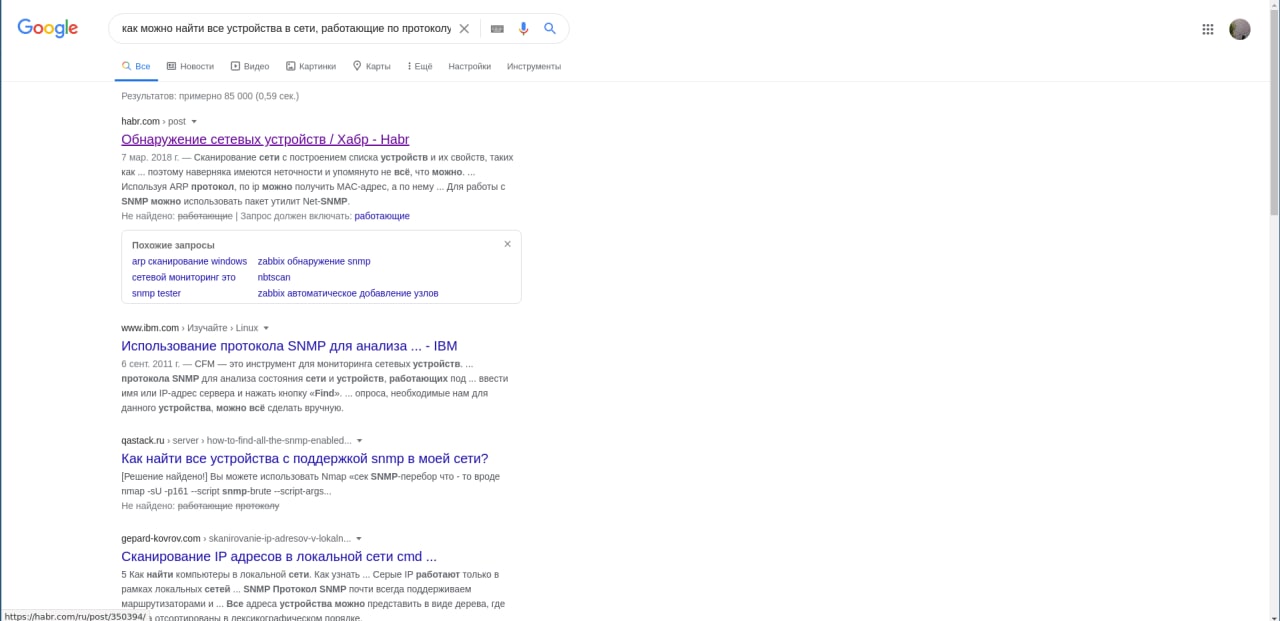Image resolution: width=1280 pixels, height=621 pixels.
Task: Focus the Google search input field
Action: [x=286, y=29]
